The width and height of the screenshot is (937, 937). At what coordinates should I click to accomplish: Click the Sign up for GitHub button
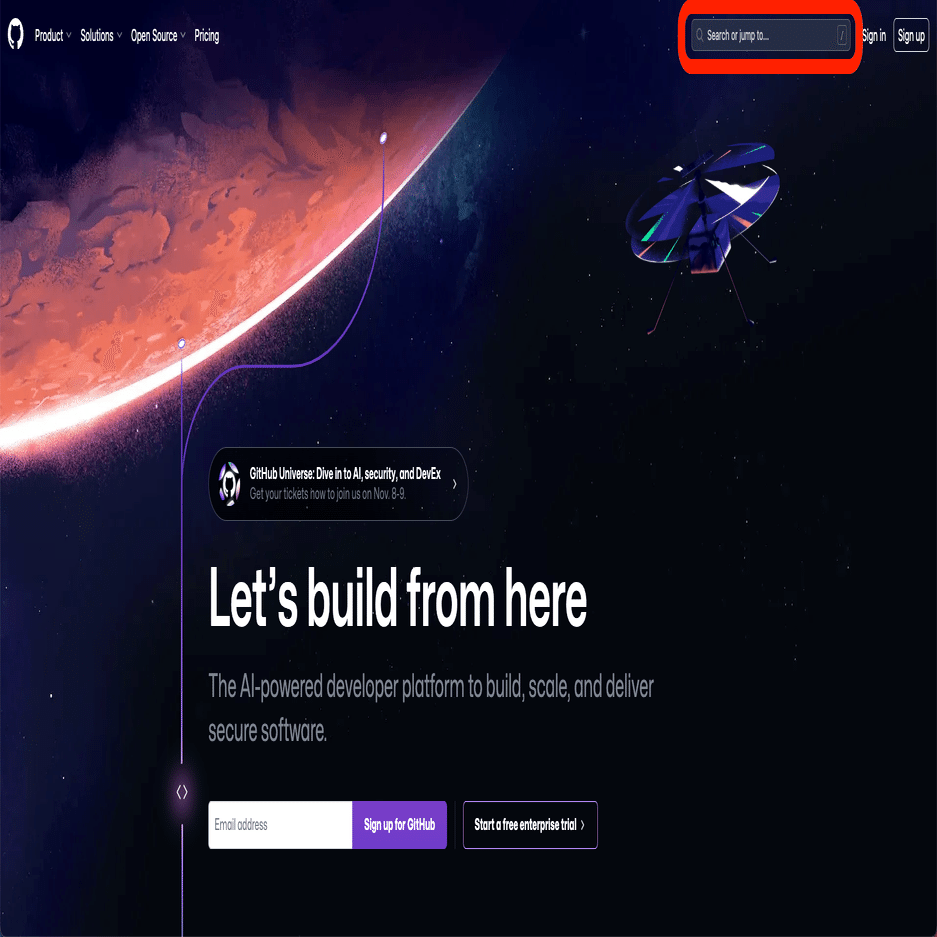pyautogui.click(x=399, y=825)
